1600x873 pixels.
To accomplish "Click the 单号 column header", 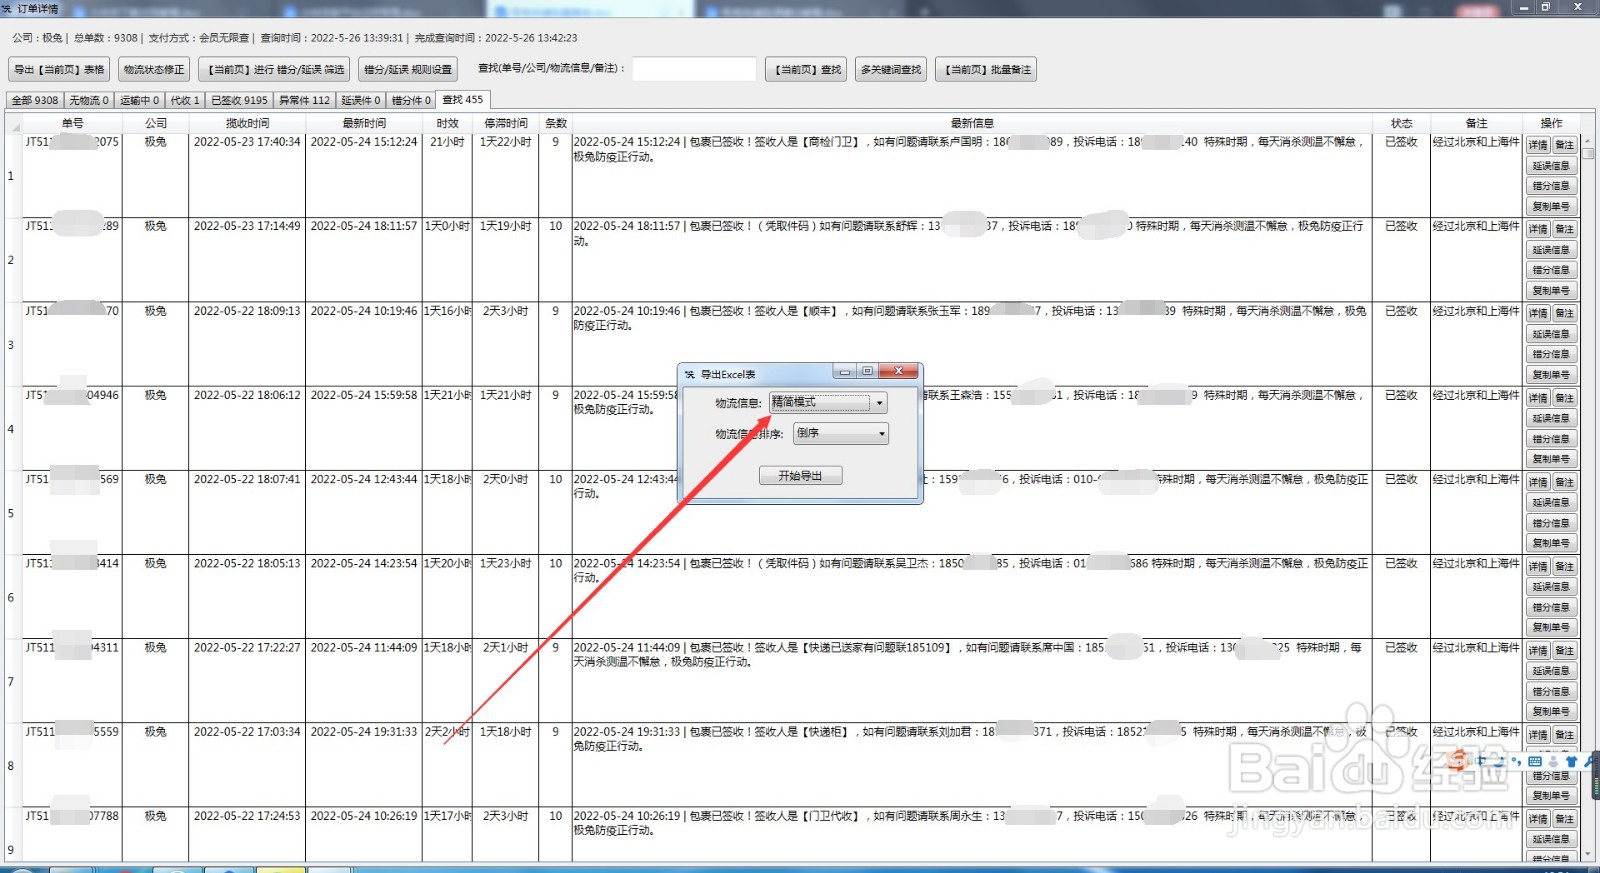I will pos(72,124).
